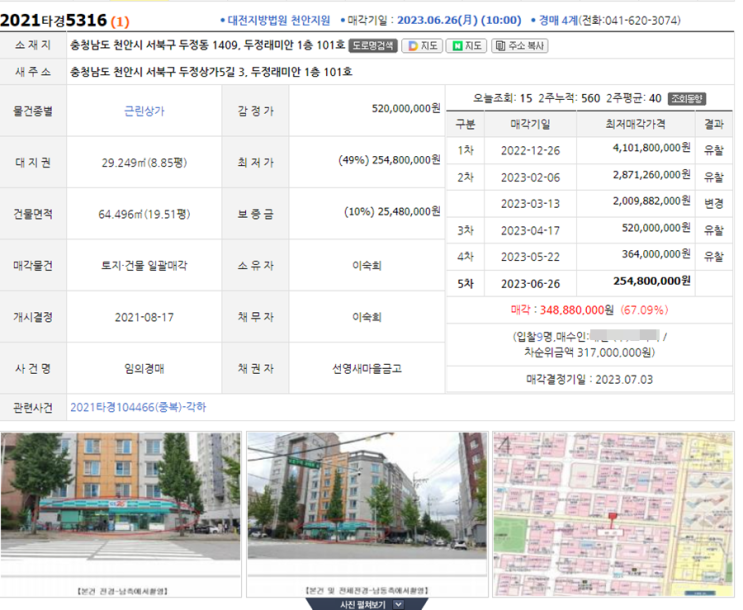Select the 개시결정 date 2021-08-17
The height and width of the screenshot is (610, 743).
(144, 317)
